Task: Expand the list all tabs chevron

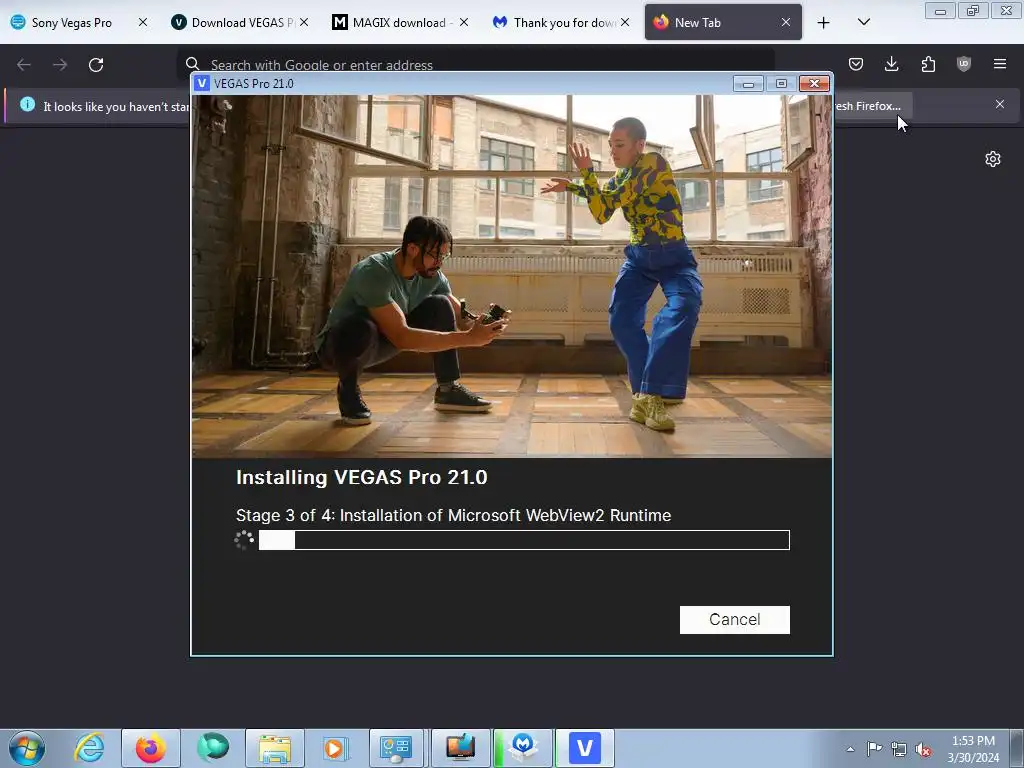Action: tap(863, 22)
